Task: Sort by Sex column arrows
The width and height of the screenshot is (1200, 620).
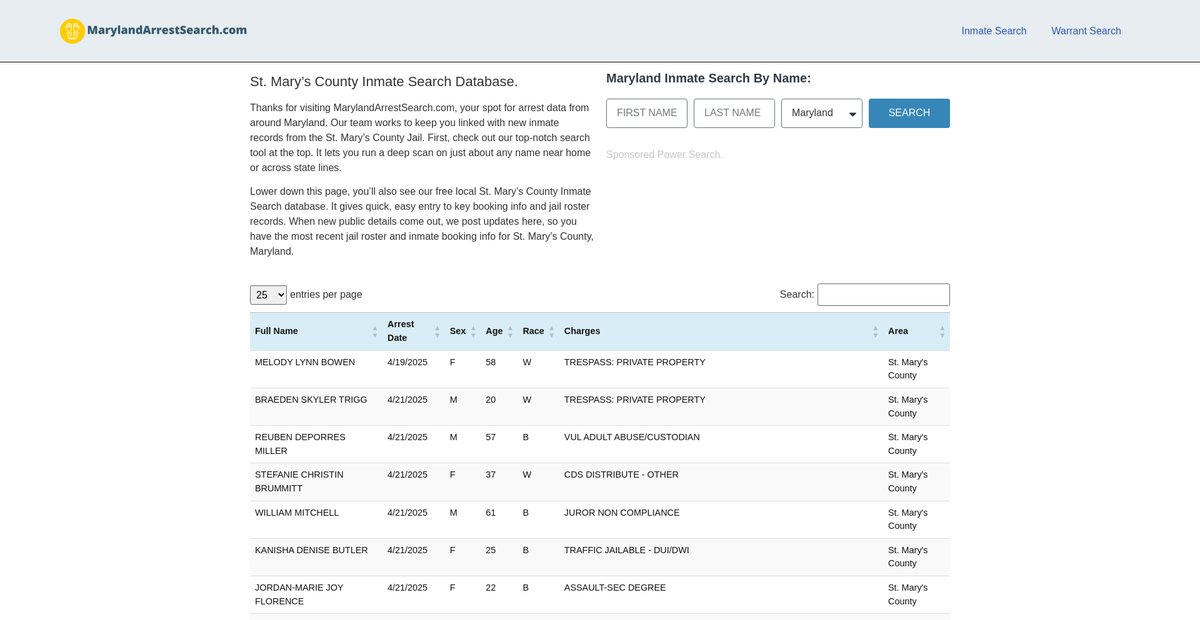Action: point(473,331)
